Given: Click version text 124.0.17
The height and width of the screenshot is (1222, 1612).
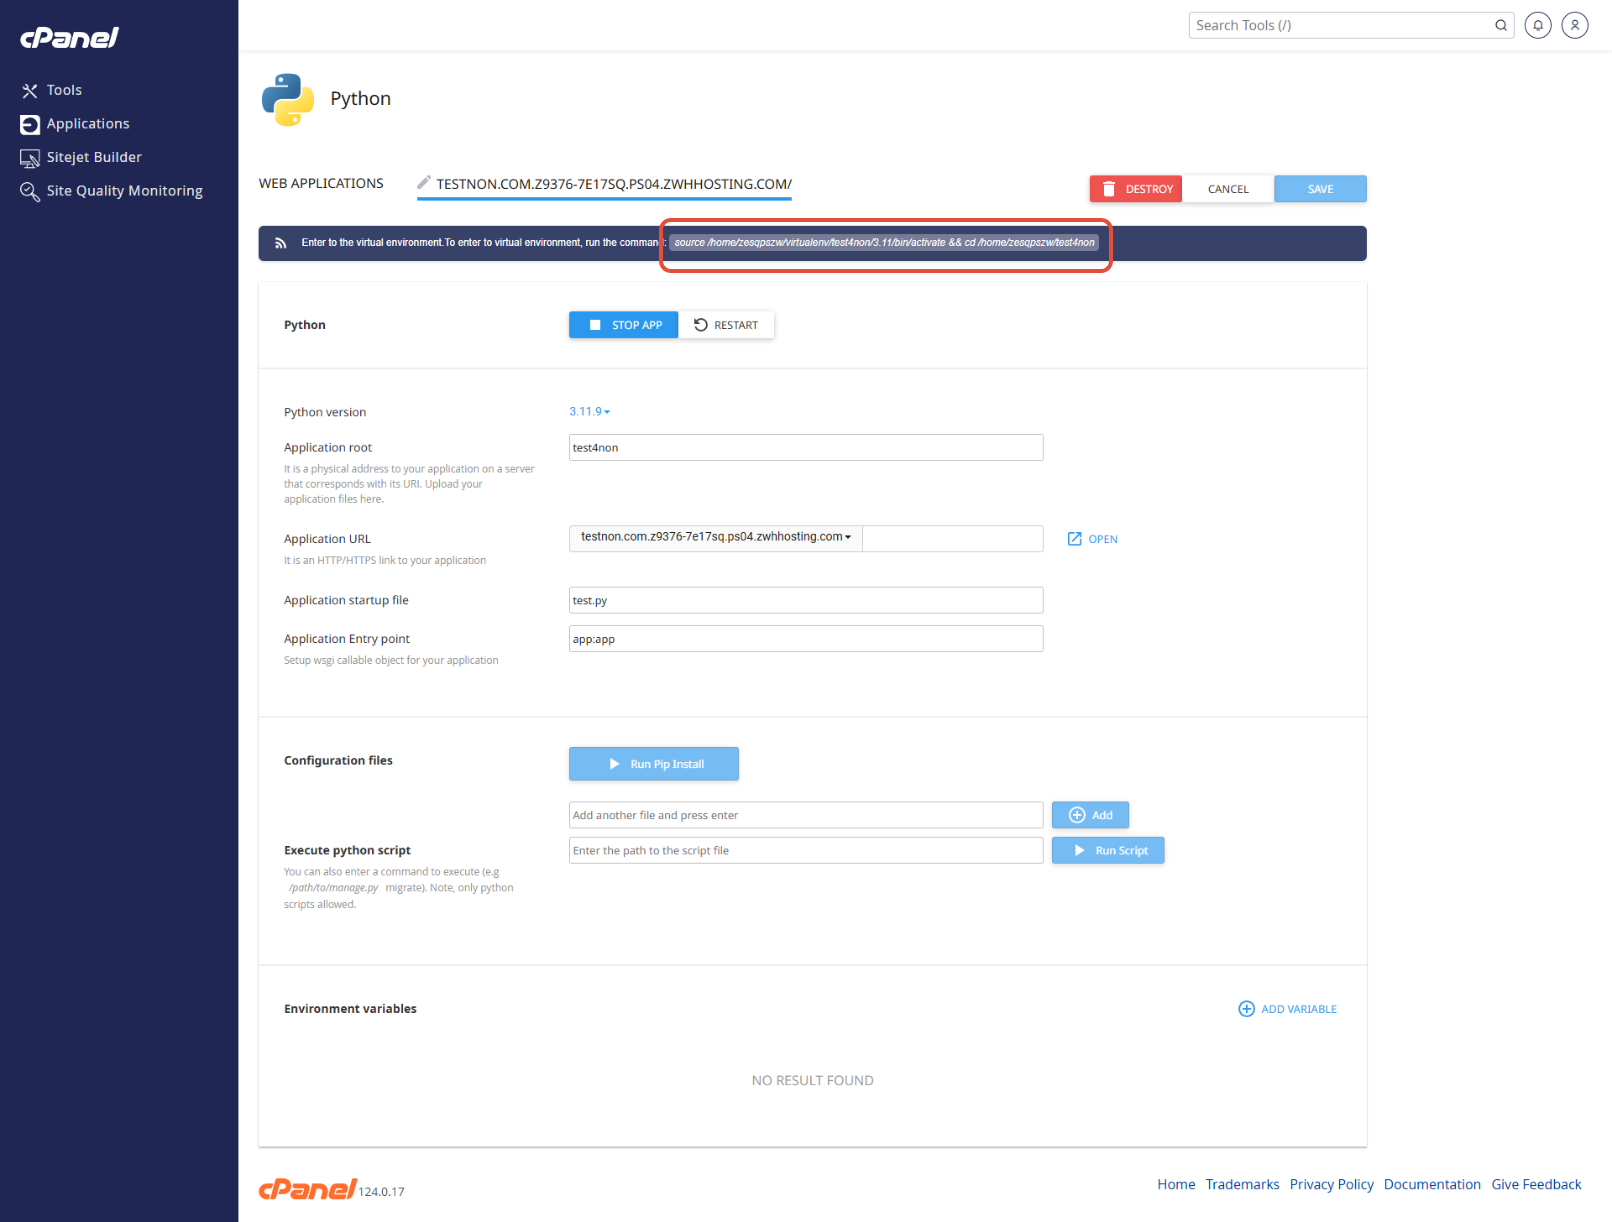Looking at the screenshot, I should (x=381, y=1192).
